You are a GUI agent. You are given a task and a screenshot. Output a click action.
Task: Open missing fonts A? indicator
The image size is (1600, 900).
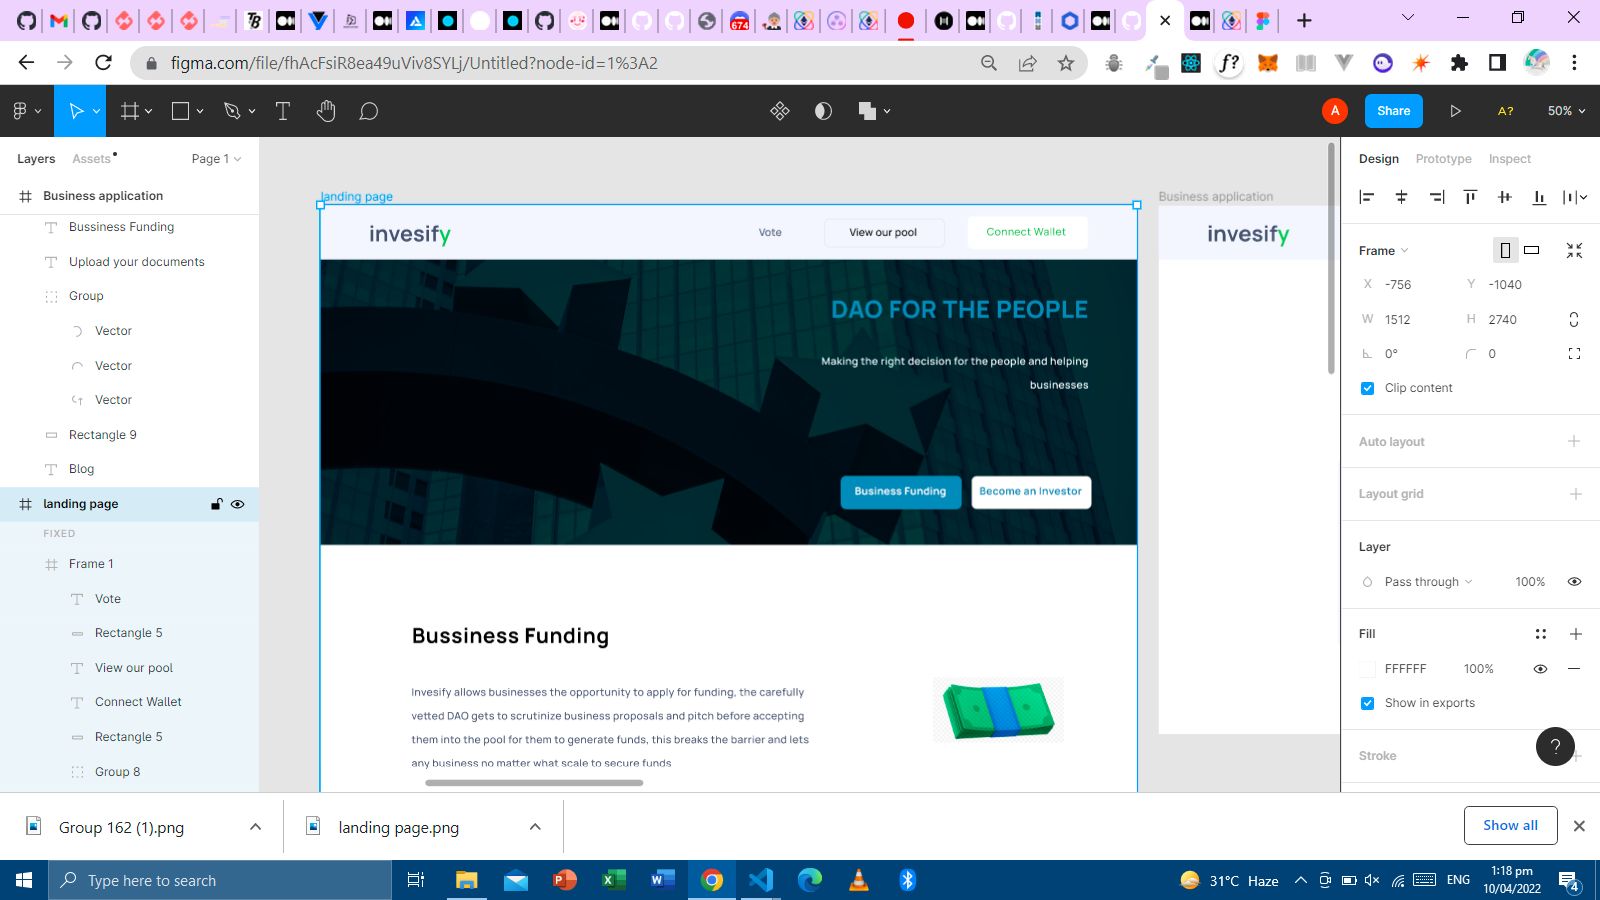[1505, 111]
